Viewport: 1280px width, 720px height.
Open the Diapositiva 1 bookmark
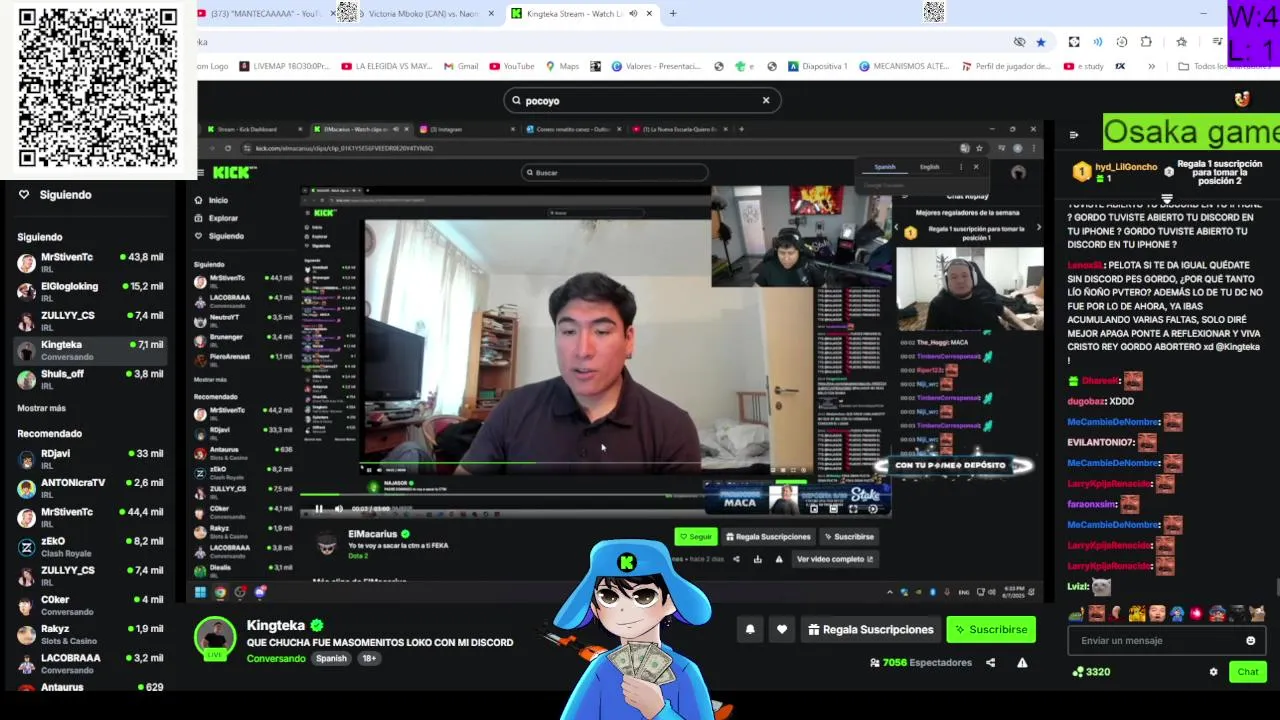[817, 67]
